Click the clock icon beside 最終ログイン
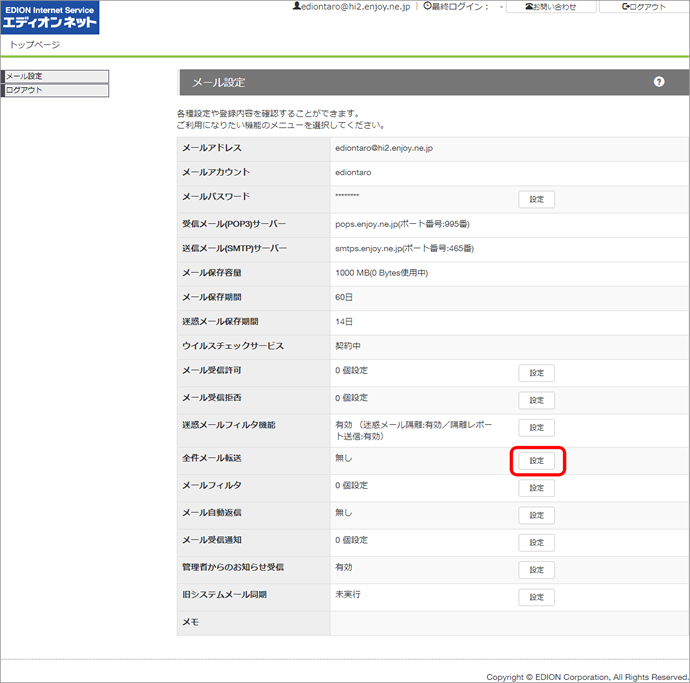The height and width of the screenshot is (683, 690). (x=428, y=6)
